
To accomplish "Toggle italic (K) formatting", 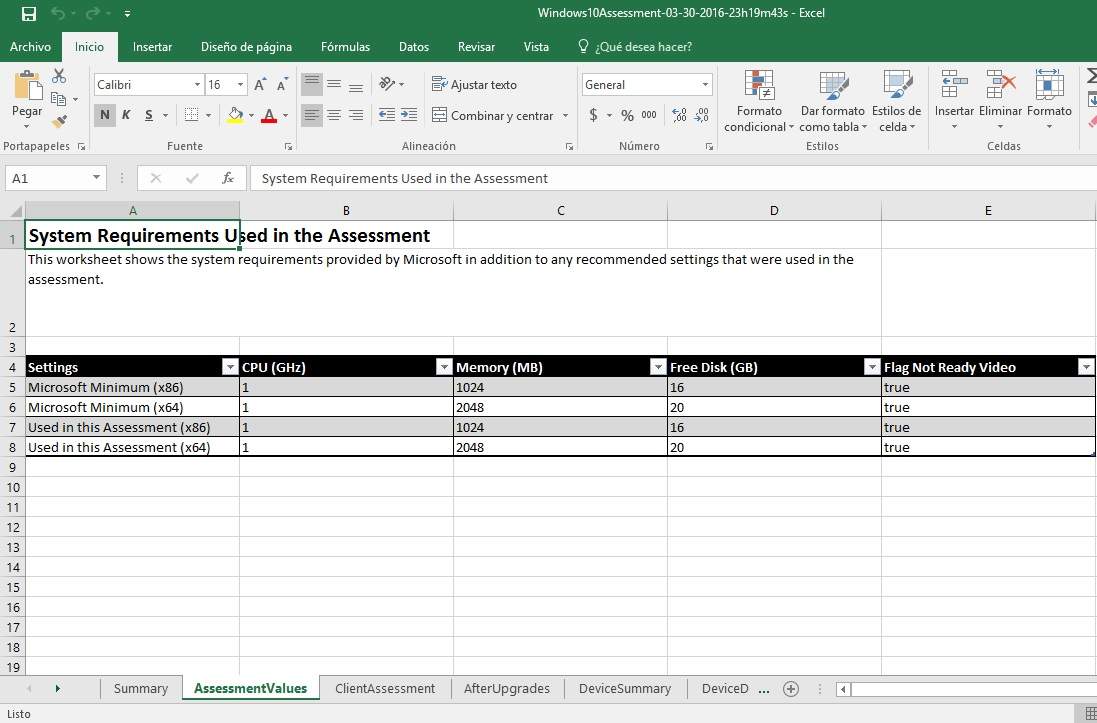I will [126, 115].
